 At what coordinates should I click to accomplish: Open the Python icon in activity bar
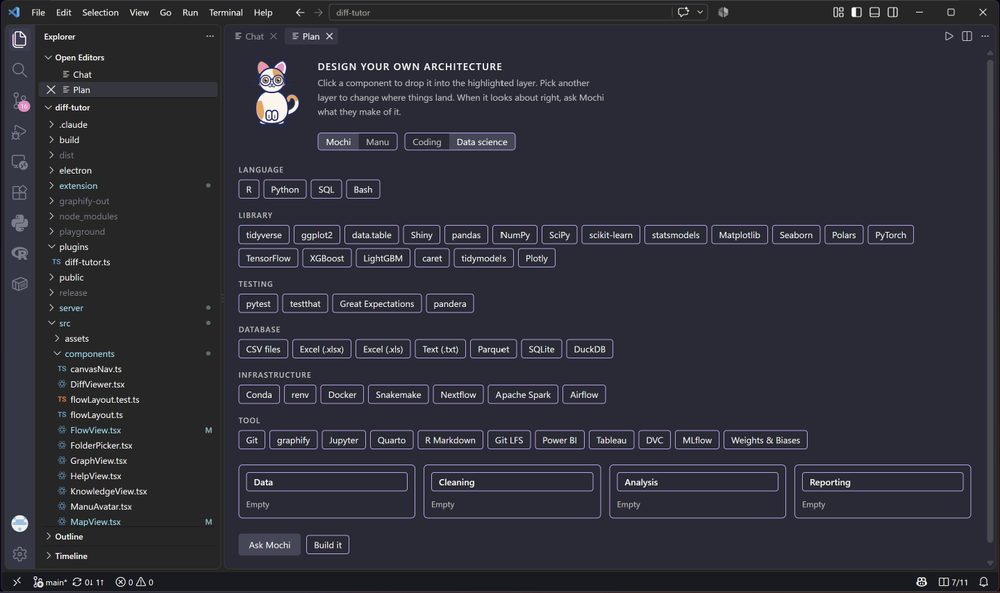tap(19, 223)
